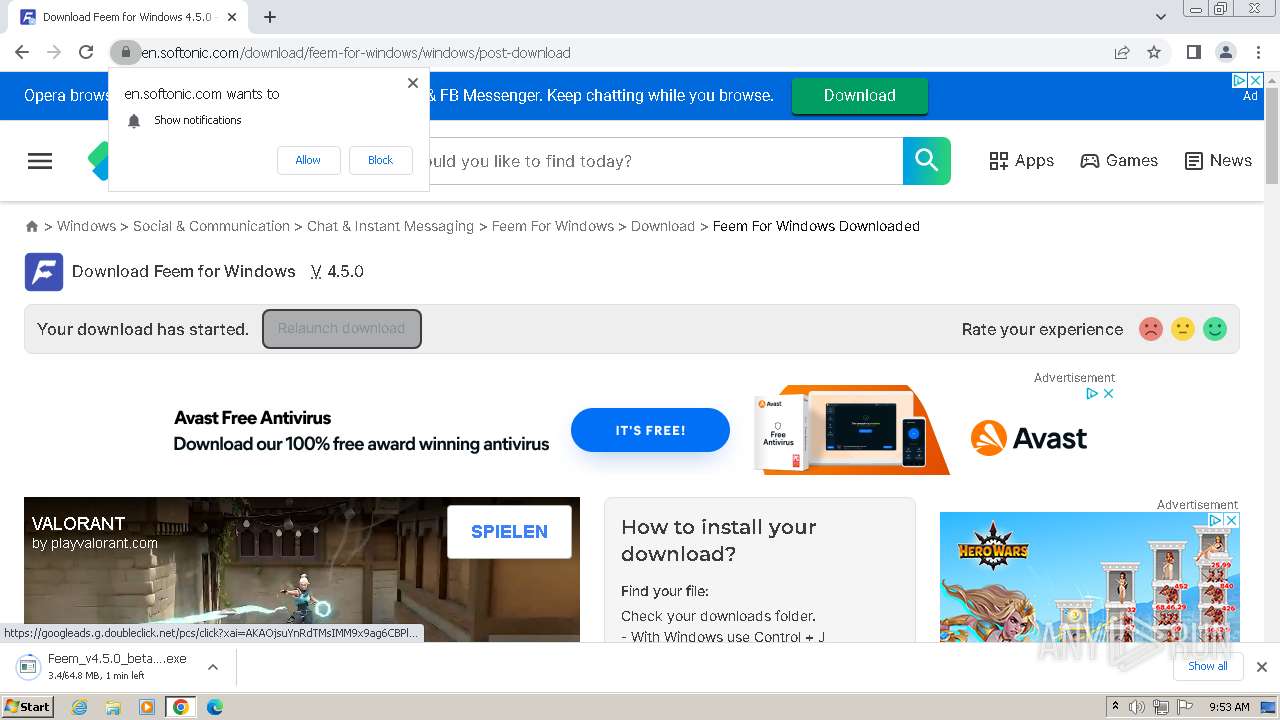
Task: Click the network tray icon
Action: tap(1161, 707)
